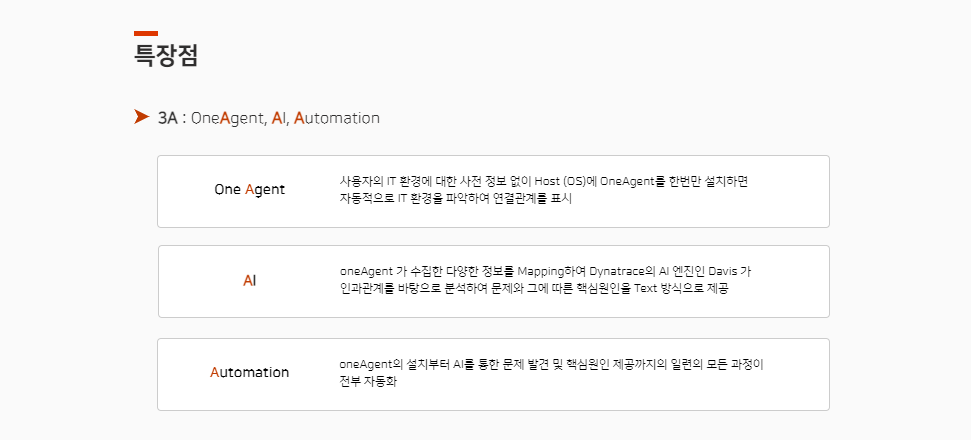Click the "AI" card title
The height and width of the screenshot is (440, 971).
pos(249,281)
